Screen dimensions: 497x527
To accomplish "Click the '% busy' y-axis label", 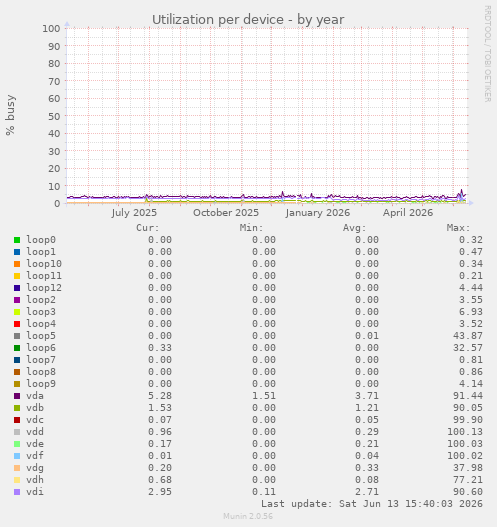I will (x=10, y=115).
